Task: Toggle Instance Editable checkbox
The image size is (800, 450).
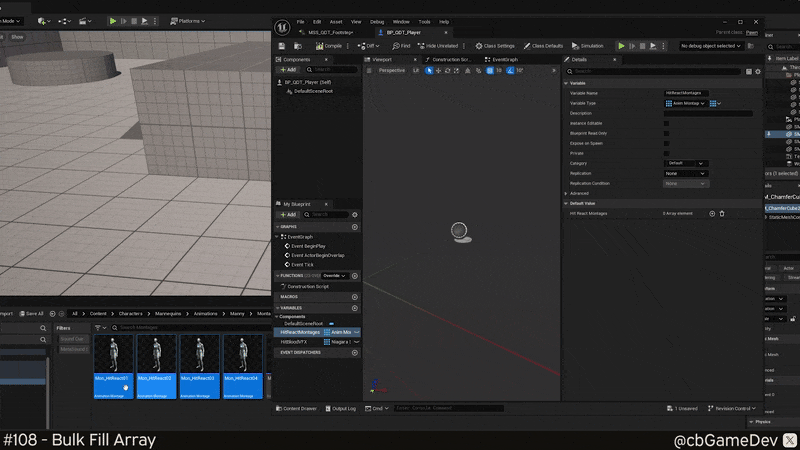Action: [667, 123]
